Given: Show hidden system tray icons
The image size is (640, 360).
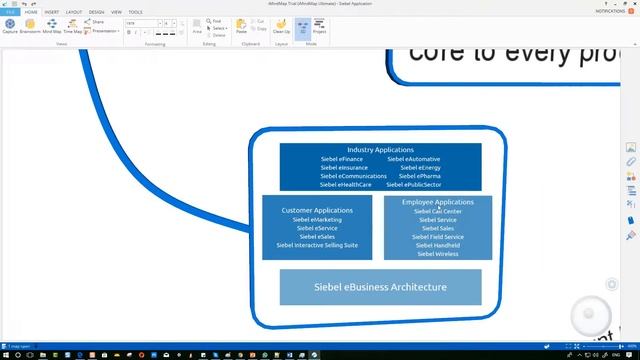Looking at the screenshot, I should point(579,355).
